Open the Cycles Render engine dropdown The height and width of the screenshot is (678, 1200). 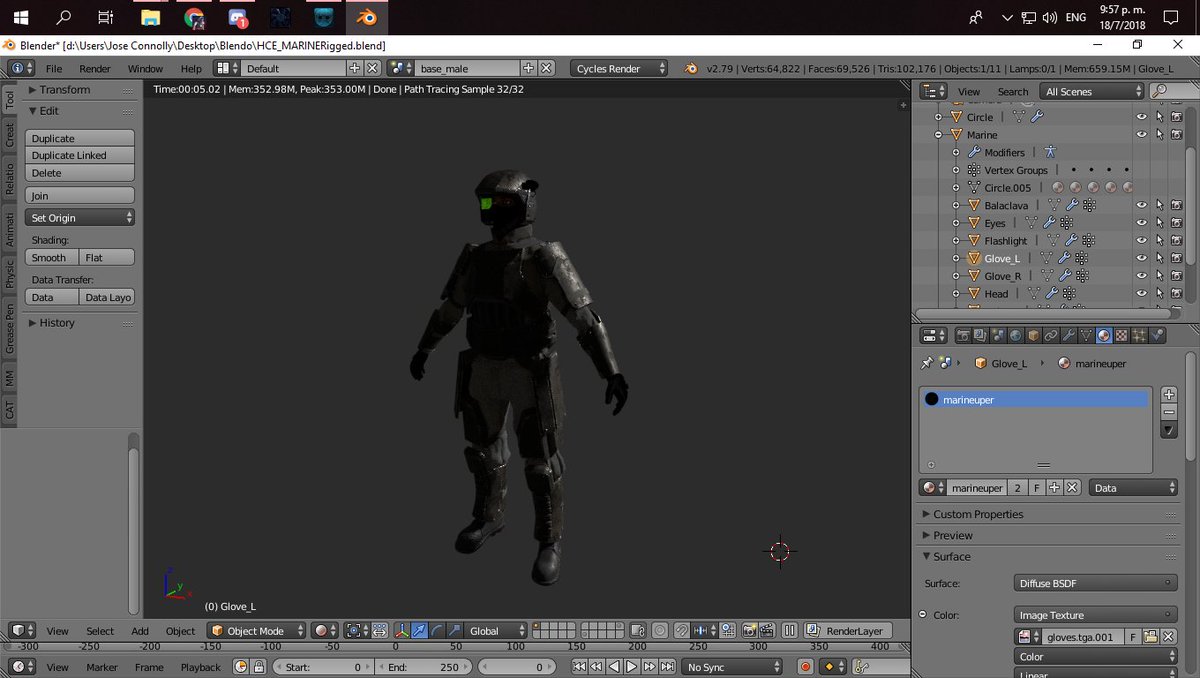tap(620, 69)
